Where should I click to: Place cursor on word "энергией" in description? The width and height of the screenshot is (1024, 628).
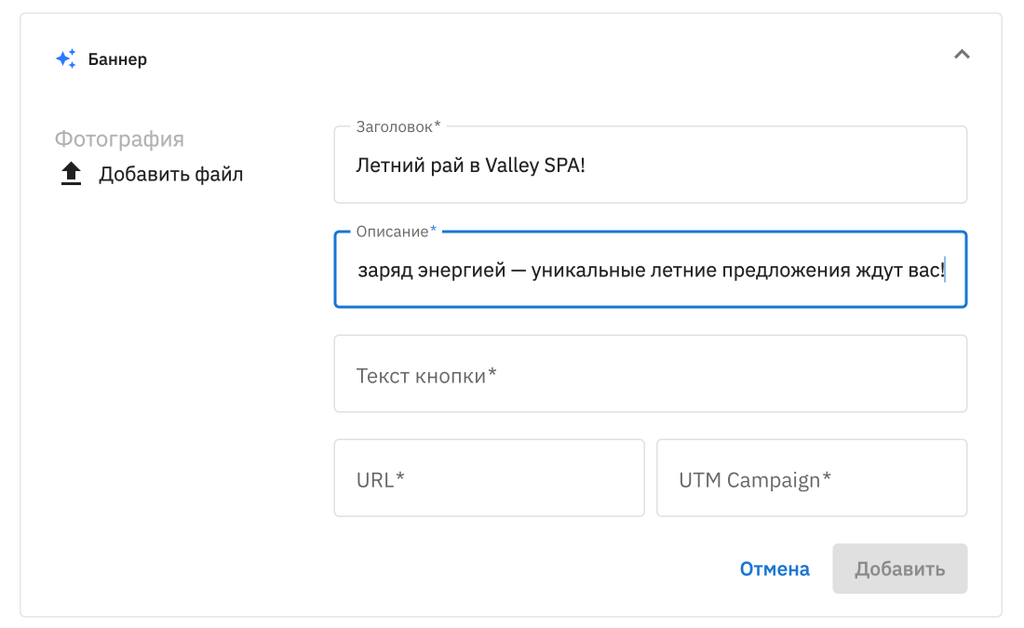[460, 270]
